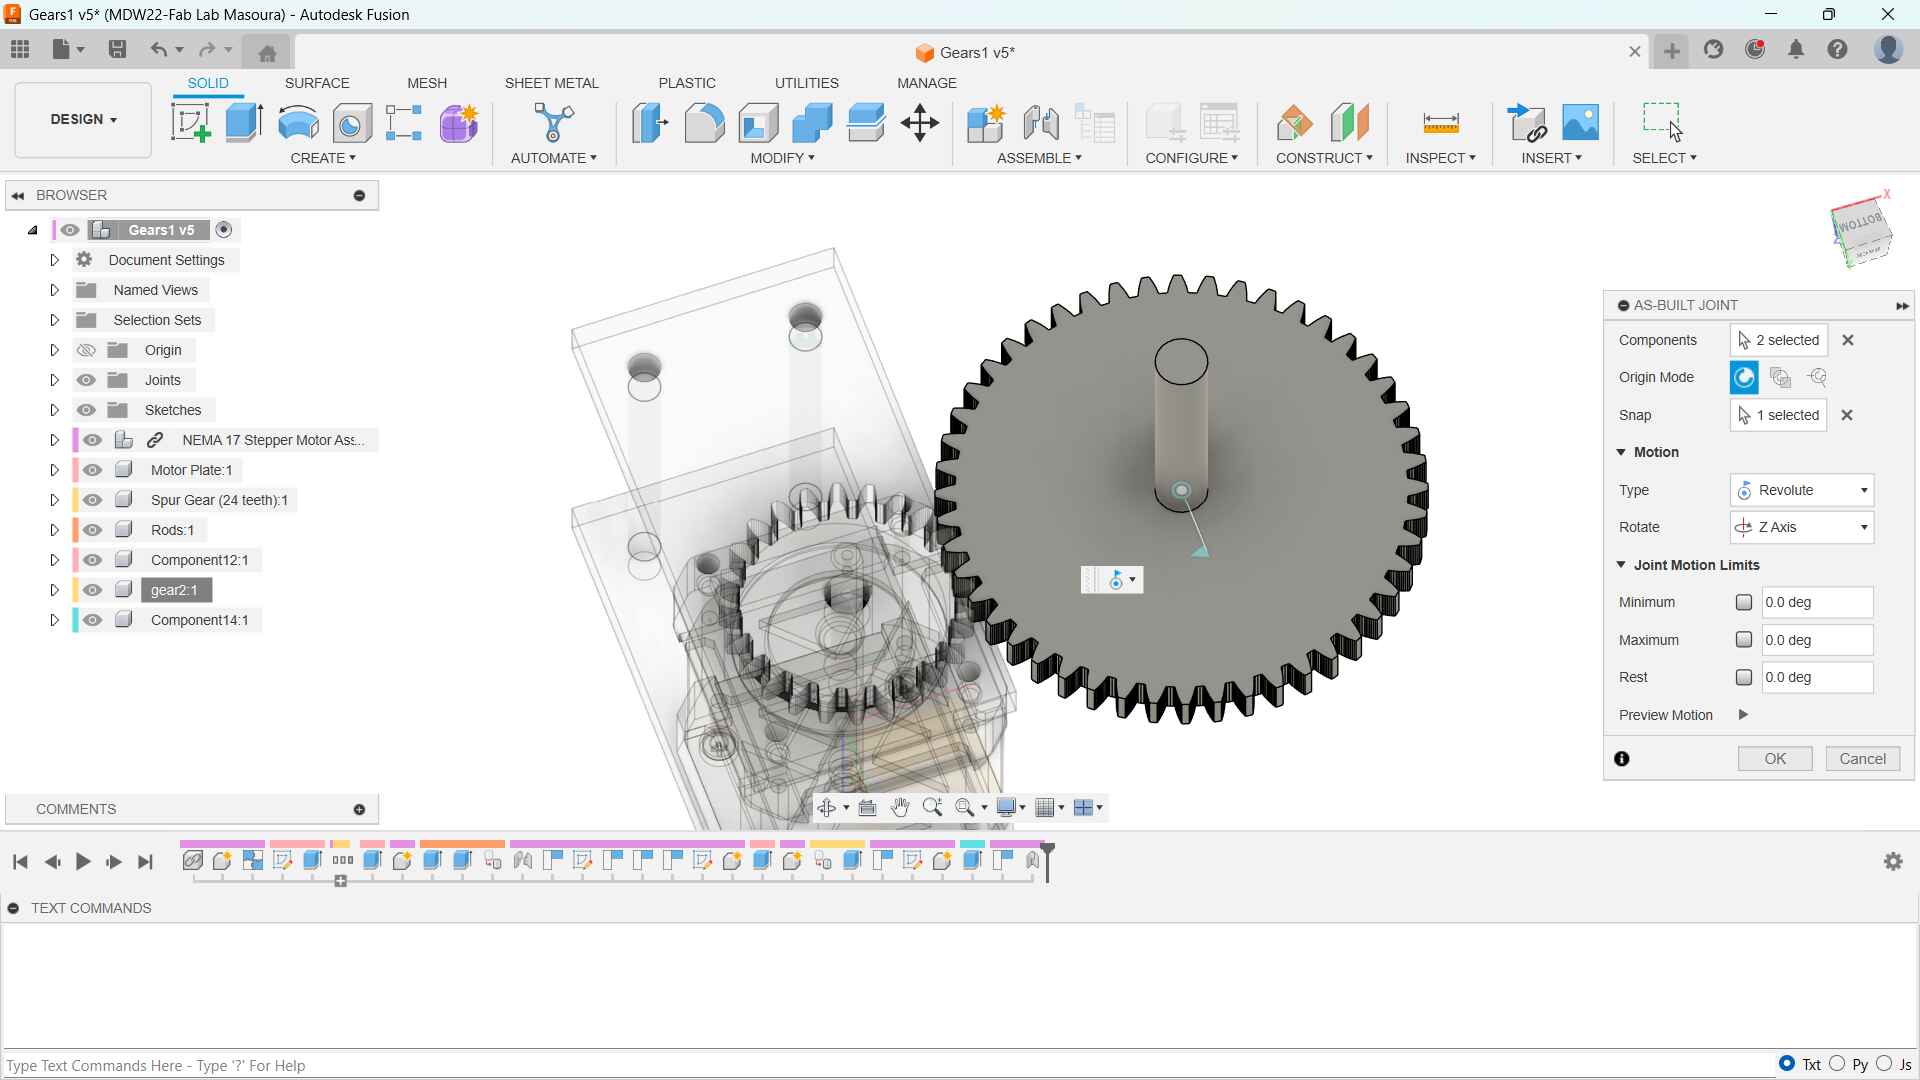Click the ViewCube in the corner

(1862, 234)
